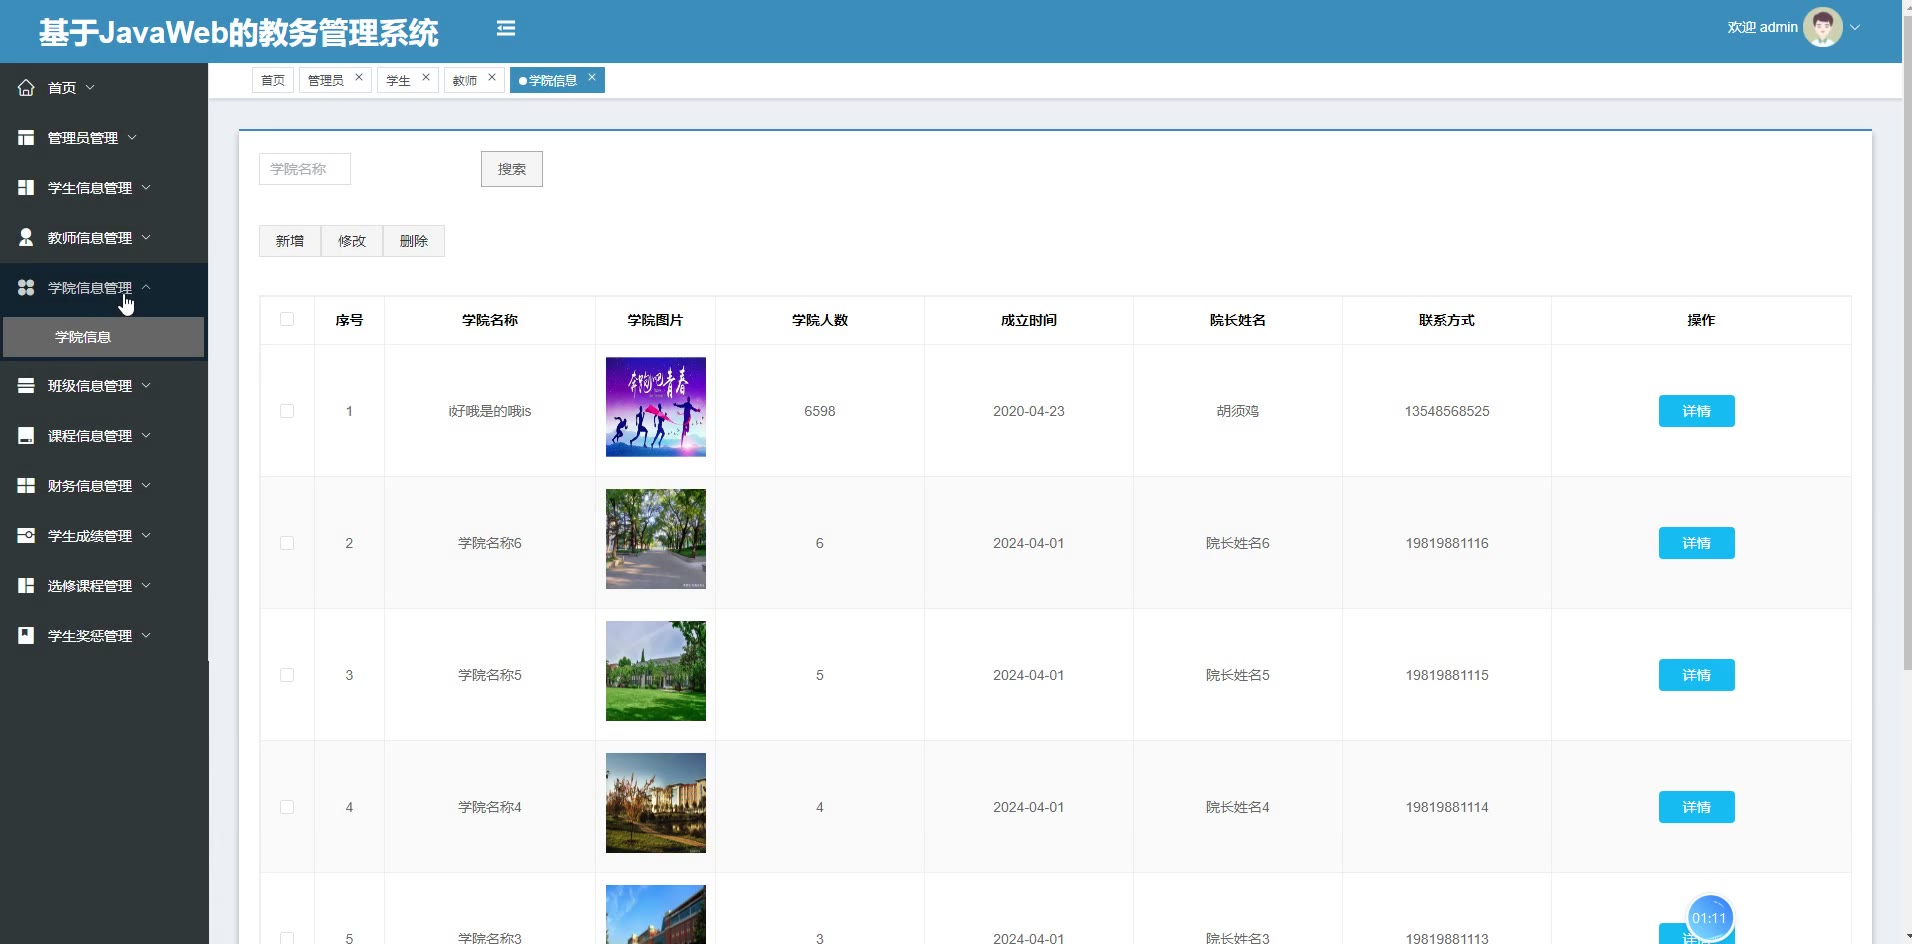
Task: Expand the 课程信息管理 menu chevron
Action: click(x=146, y=436)
